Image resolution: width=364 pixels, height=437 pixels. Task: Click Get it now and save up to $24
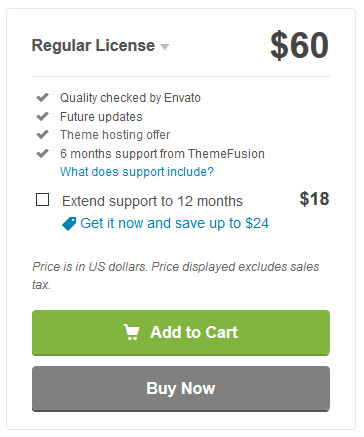coord(174,223)
